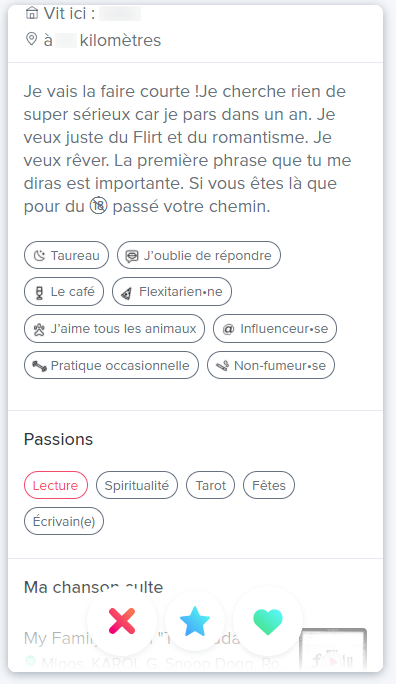Select the Tarot passion chip

click(x=211, y=485)
